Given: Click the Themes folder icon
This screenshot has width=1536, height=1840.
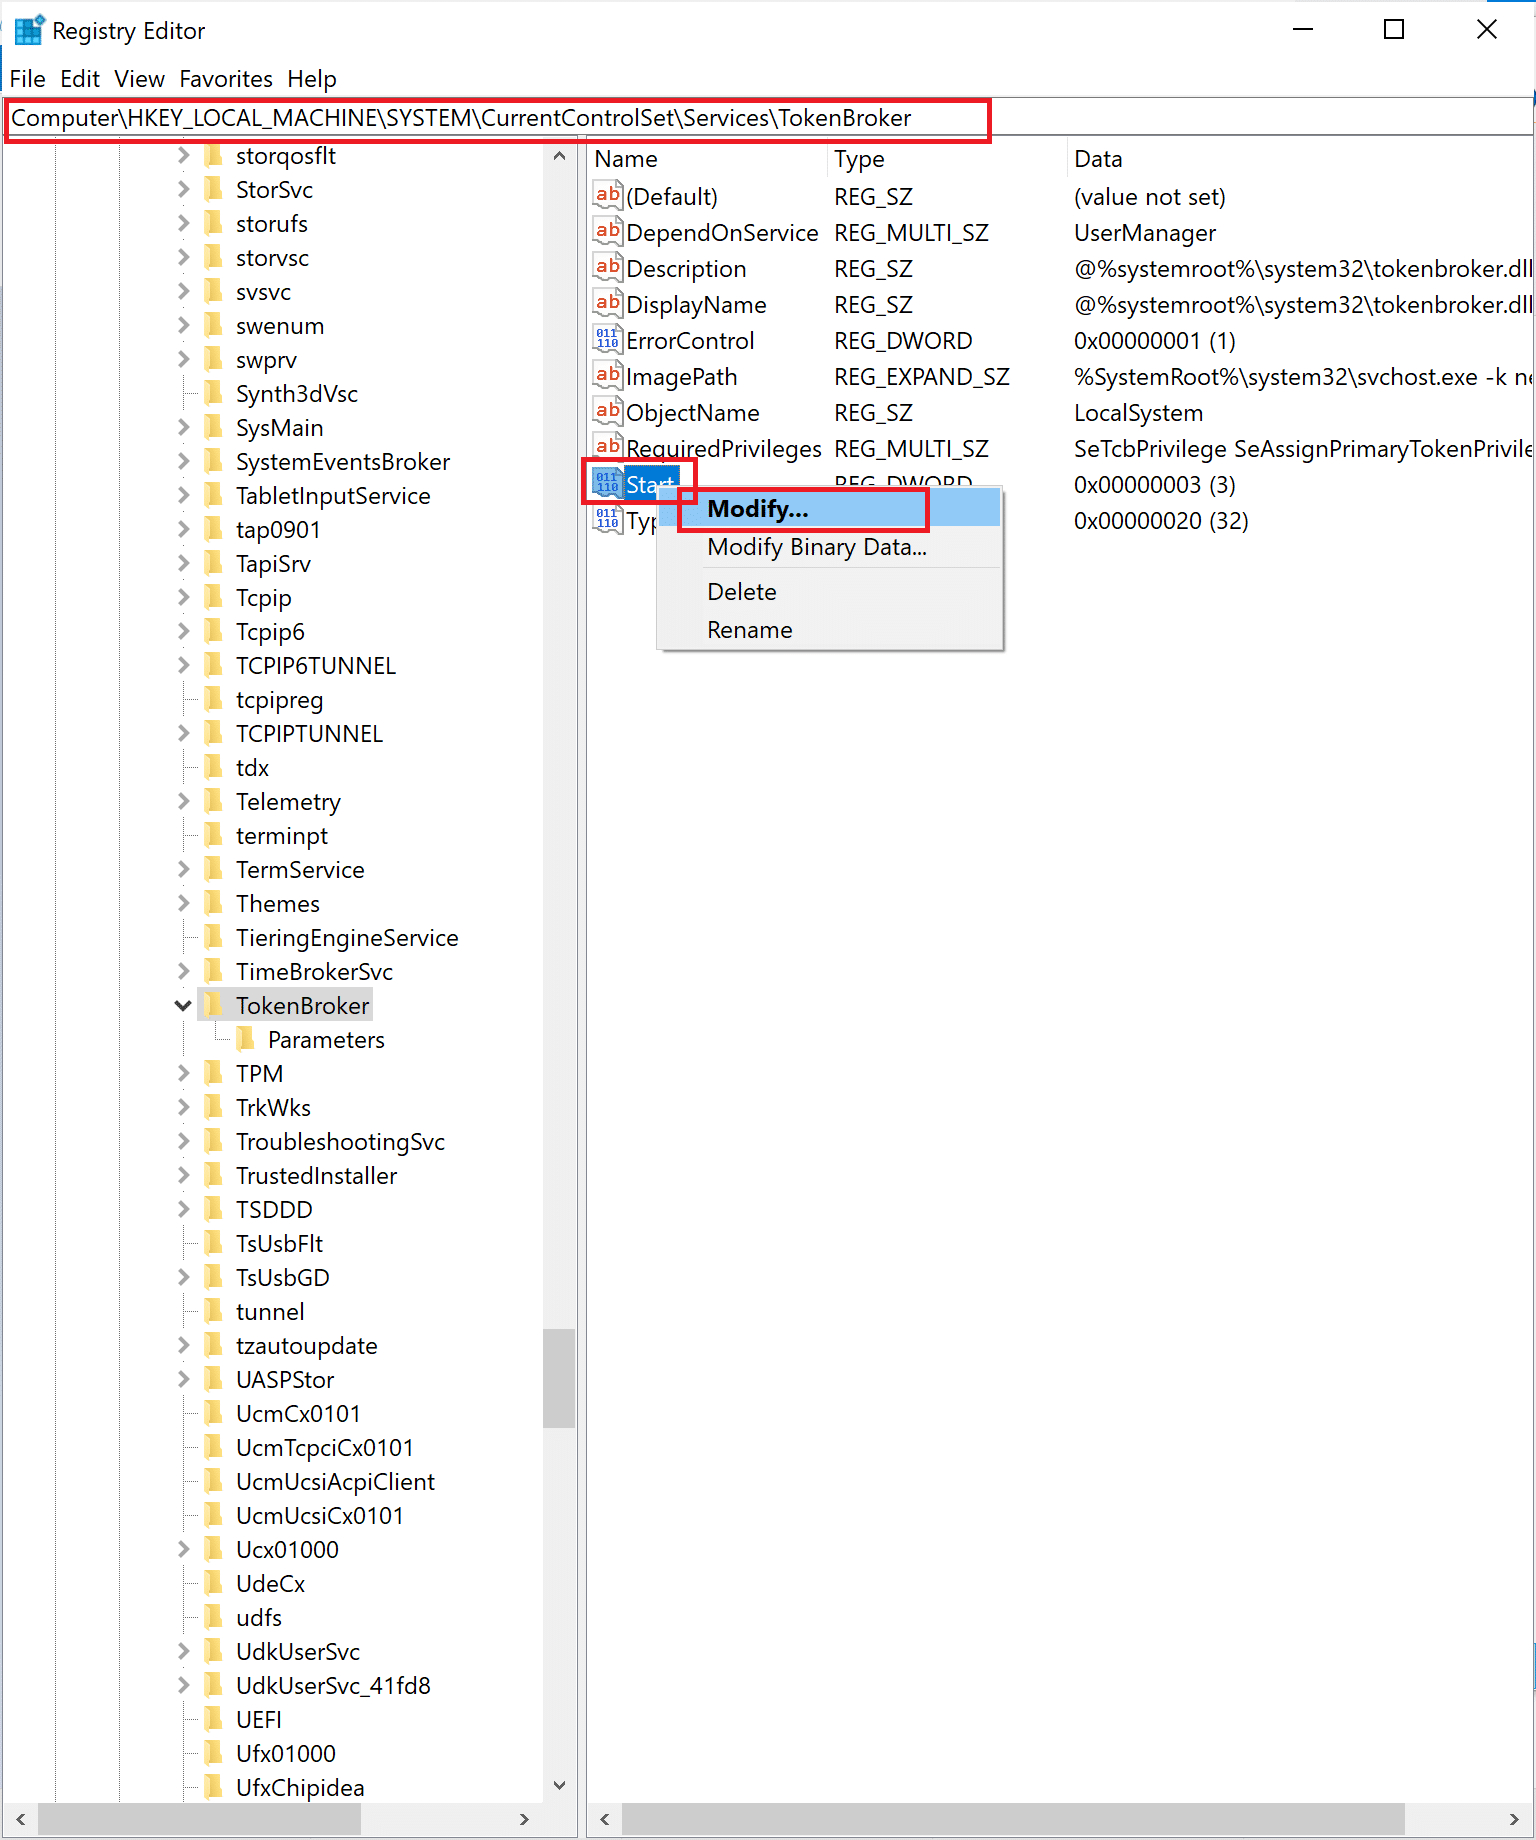Looking at the screenshot, I should pyautogui.click(x=214, y=903).
